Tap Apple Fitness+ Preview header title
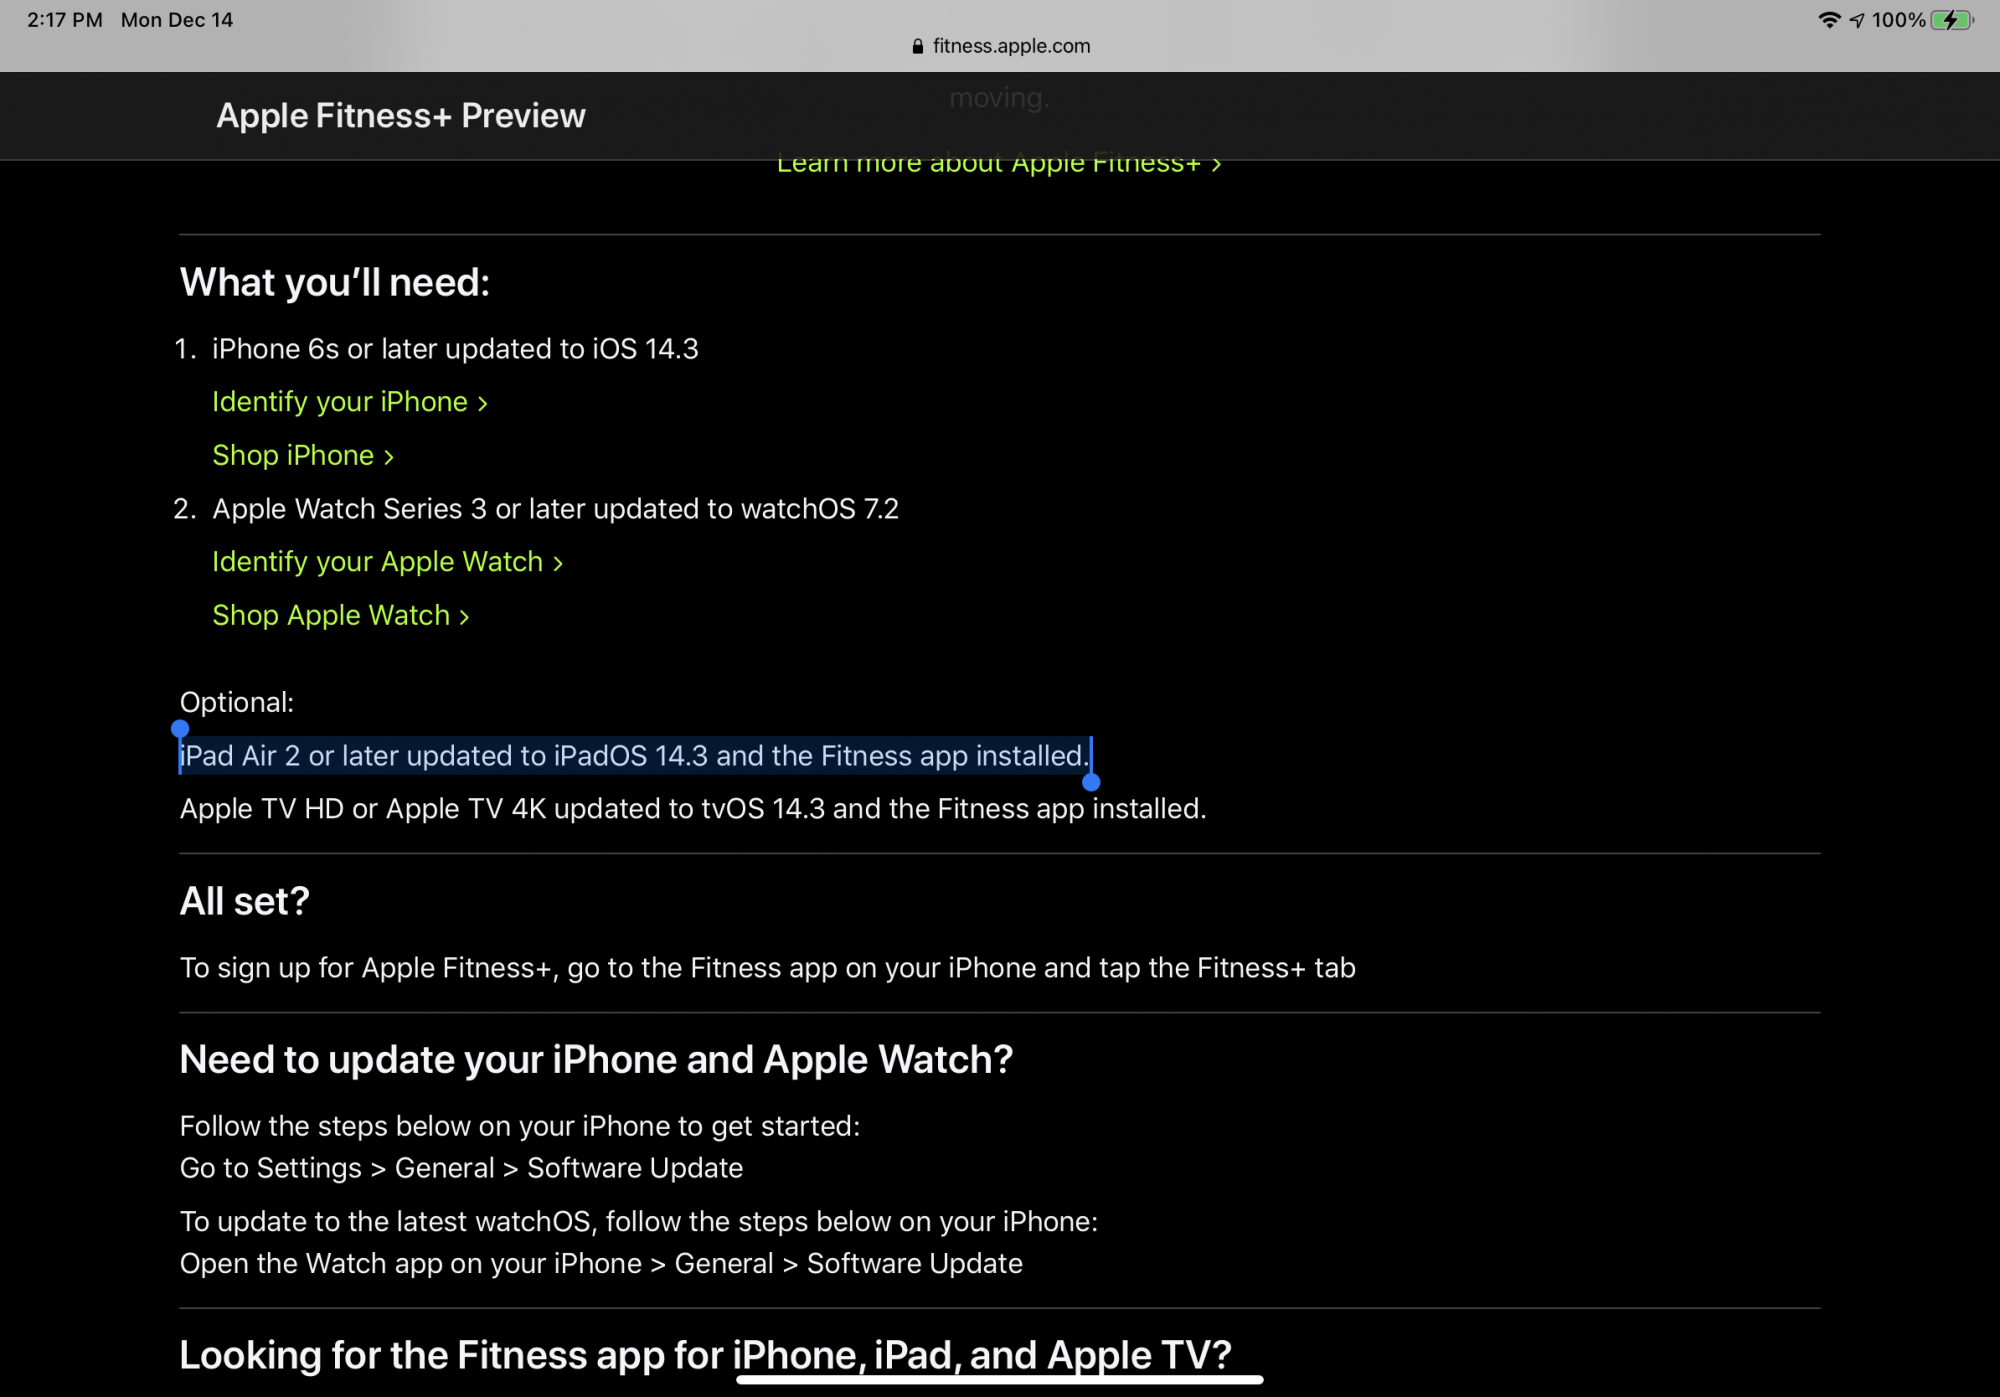The width and height of the screenshot is (2000, 1397). pyautogui.click(x=400, y=116)
